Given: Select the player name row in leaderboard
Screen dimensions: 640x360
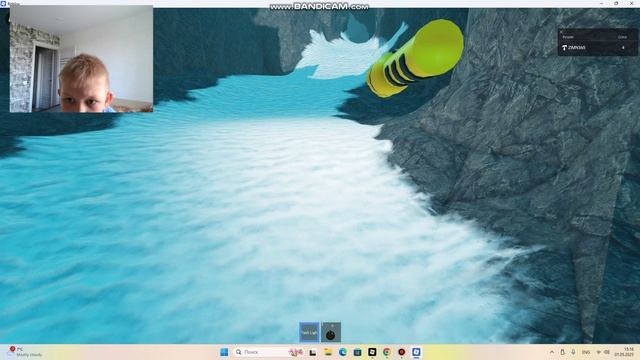Looking at the screenshot, I should (x=597, y=48).
